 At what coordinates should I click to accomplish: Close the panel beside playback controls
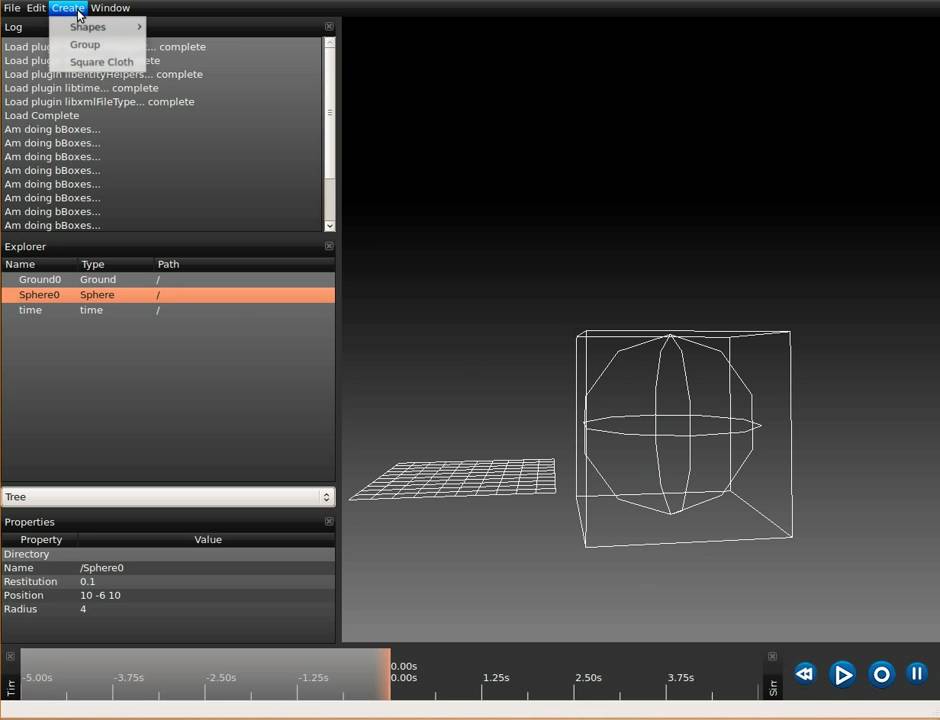click(x=772, y=656)
